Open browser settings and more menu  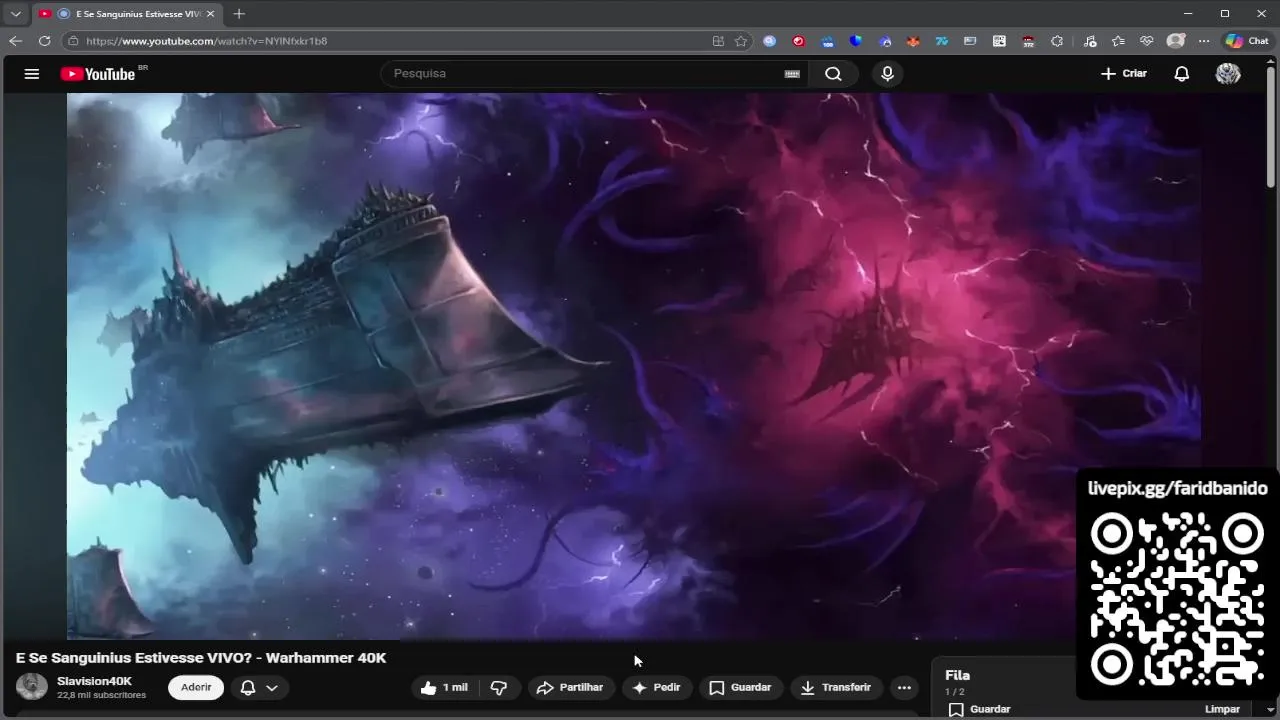click(x=1204, y=41)
